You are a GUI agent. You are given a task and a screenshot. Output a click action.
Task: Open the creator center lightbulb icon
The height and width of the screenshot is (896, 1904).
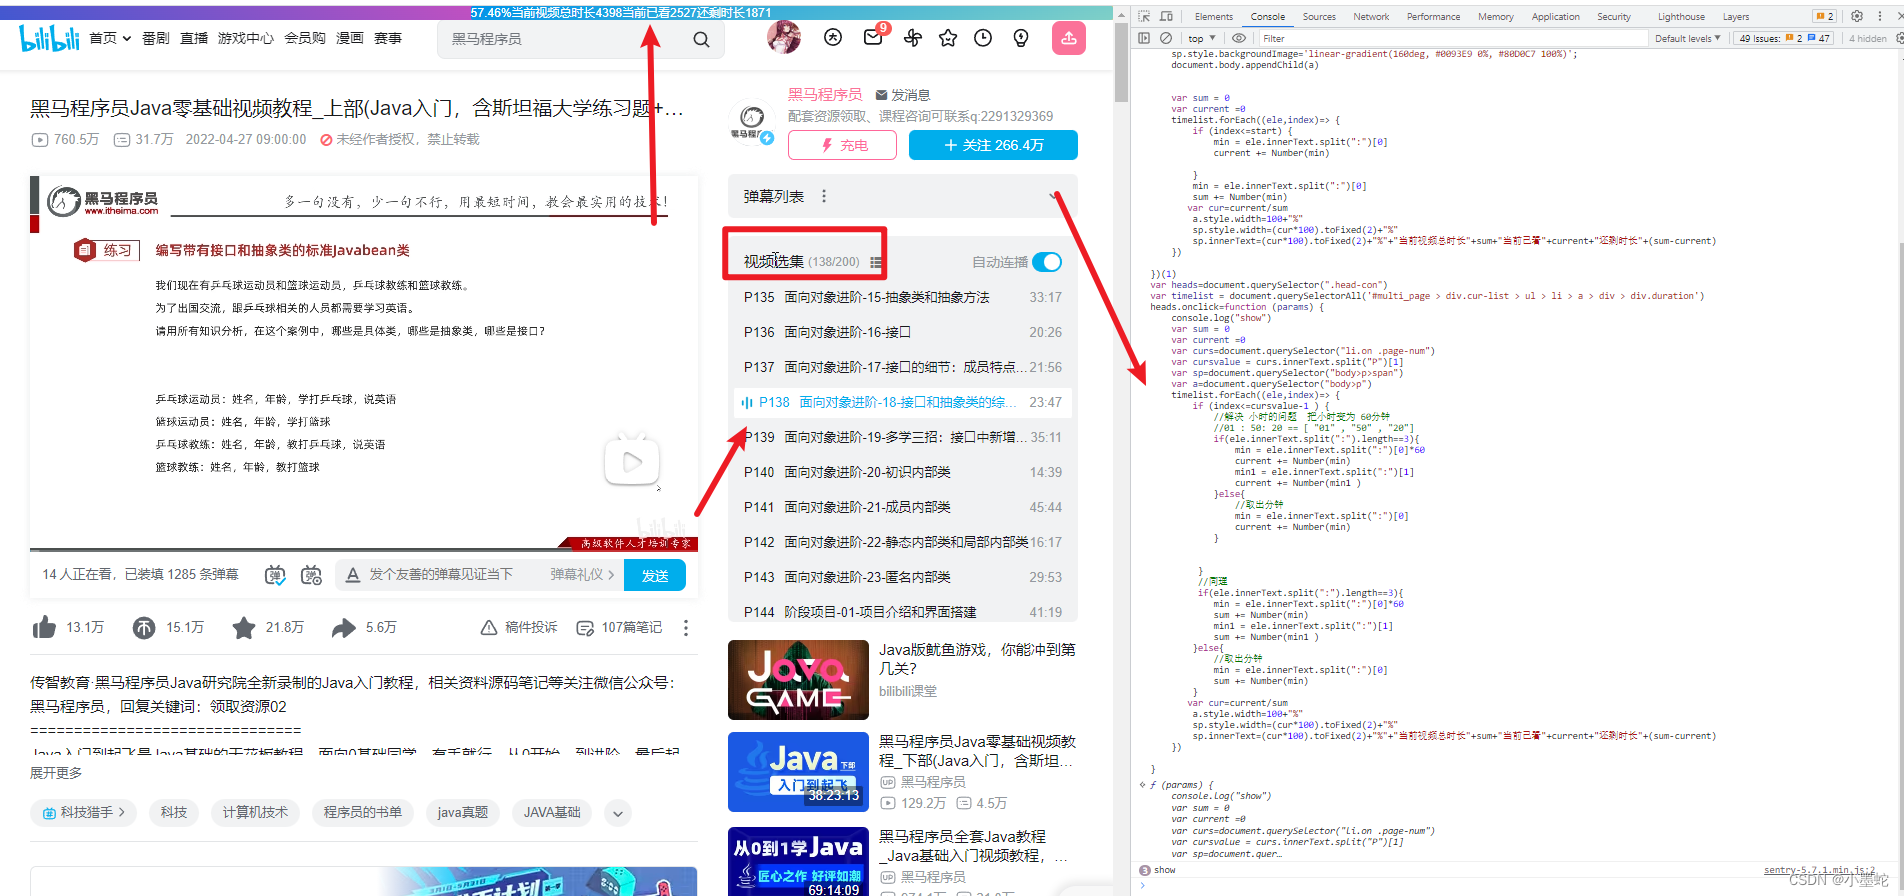click(x=1021, y=38)
